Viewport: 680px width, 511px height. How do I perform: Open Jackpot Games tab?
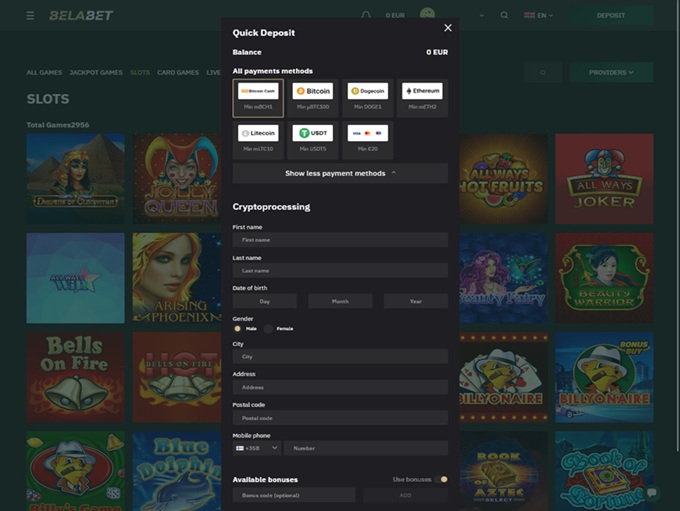point(96,72)
